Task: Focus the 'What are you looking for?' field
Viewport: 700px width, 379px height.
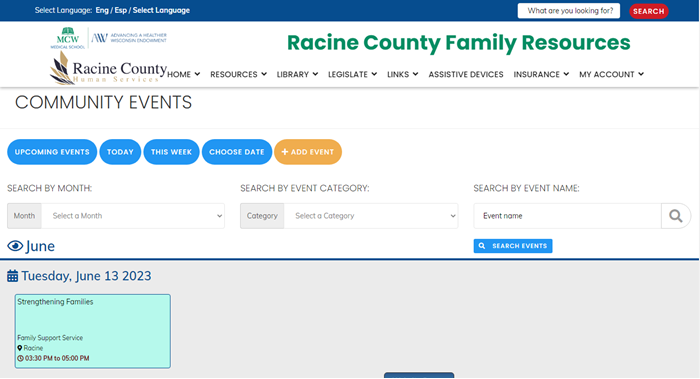Action: pos(569,11)
